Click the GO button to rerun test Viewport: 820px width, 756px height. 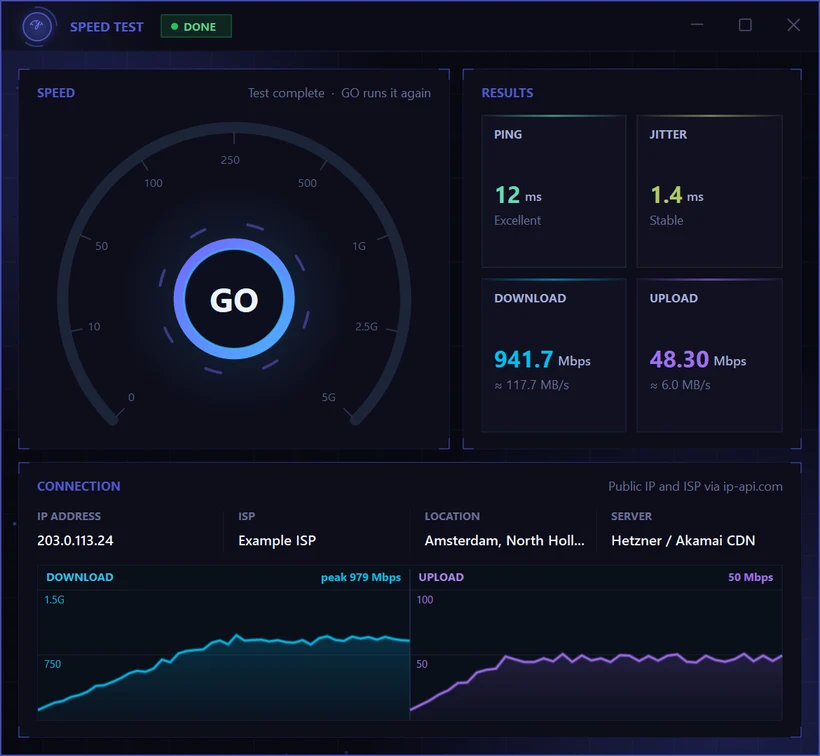pos(234,299)
